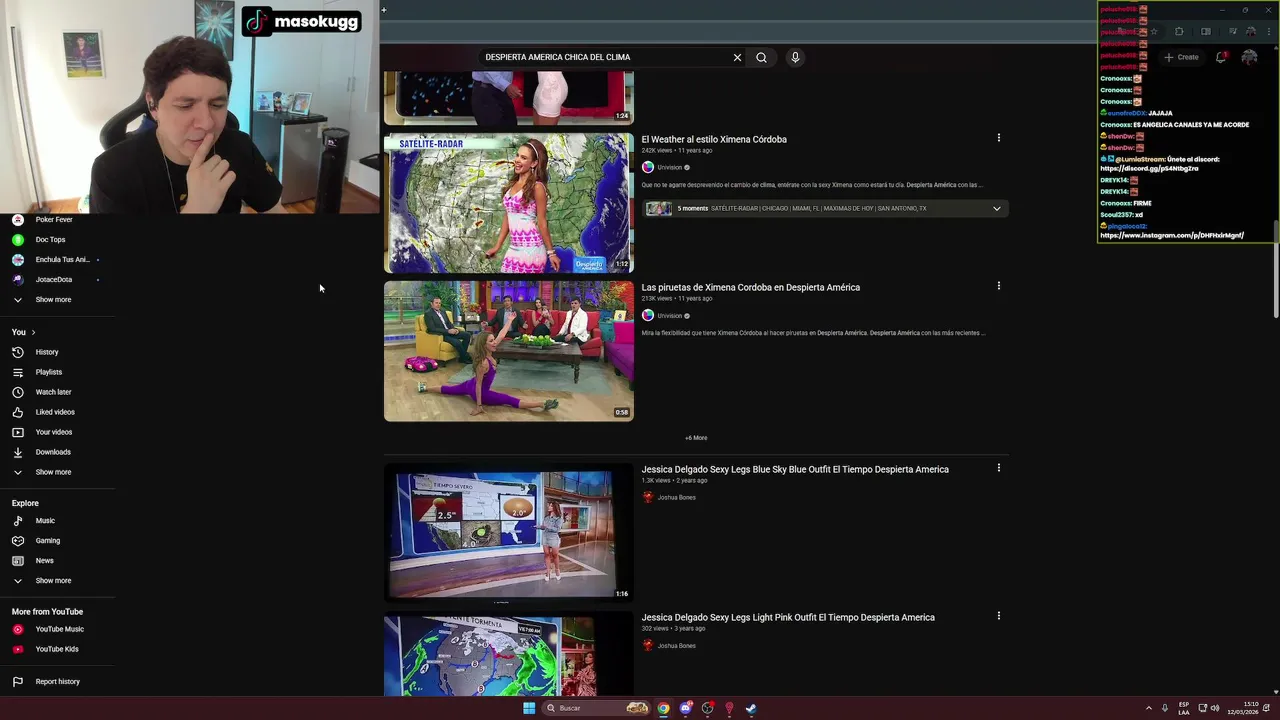
Task: Open Jessica Delgado Blue Sky Blue Outfit title
Action: pos(795,469)
